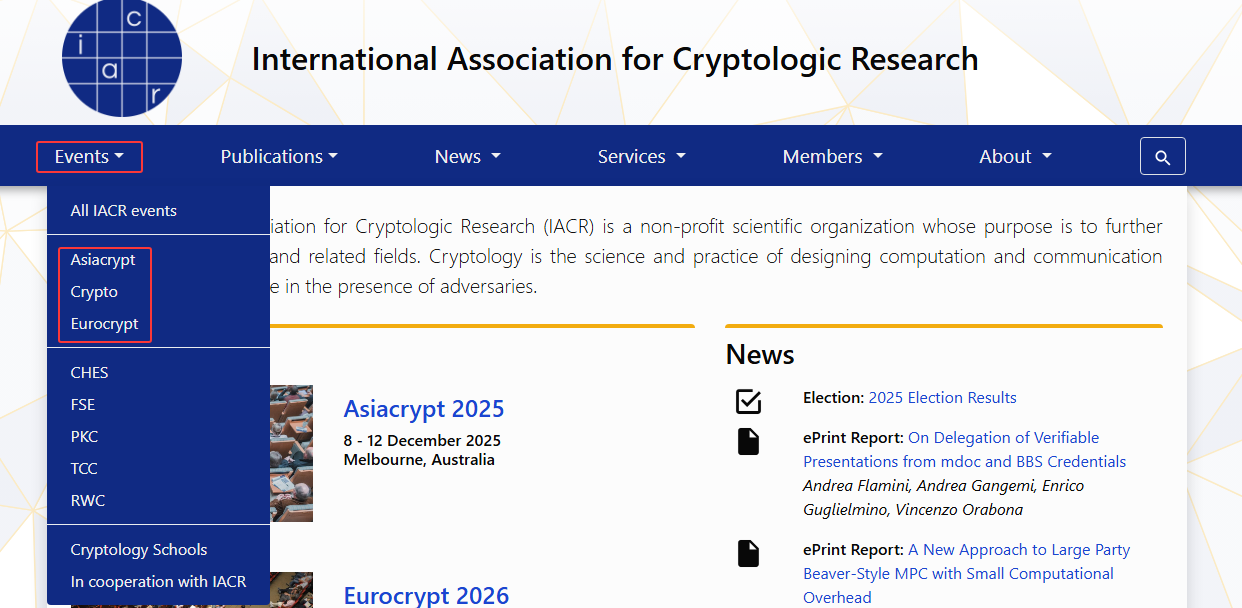Choose Crypto from Events menu

(x=158, y=292)
